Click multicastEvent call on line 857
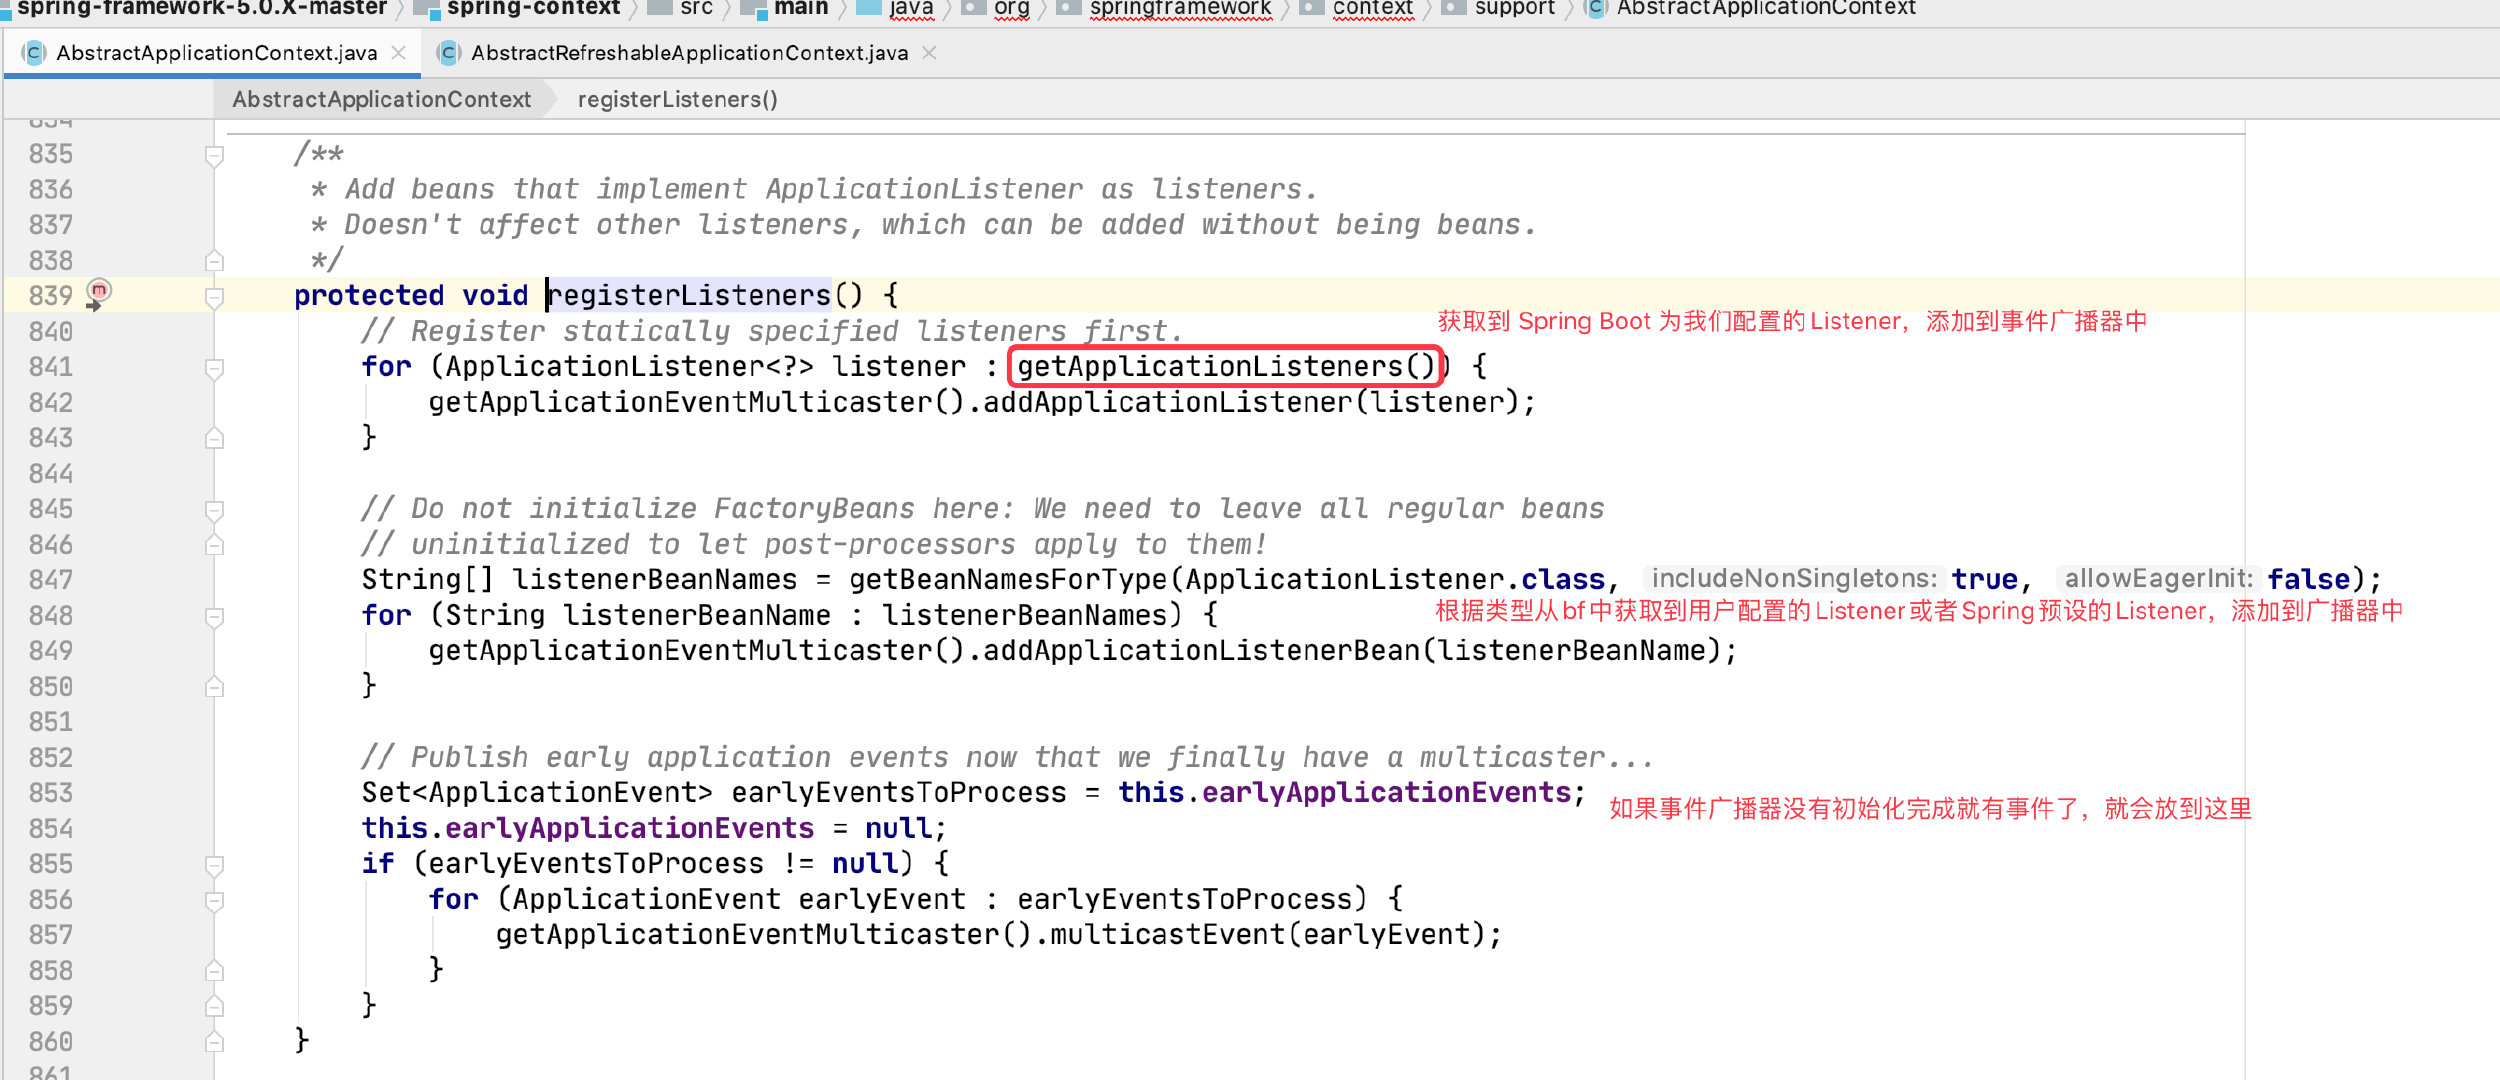 click(x=1167, y=935)
